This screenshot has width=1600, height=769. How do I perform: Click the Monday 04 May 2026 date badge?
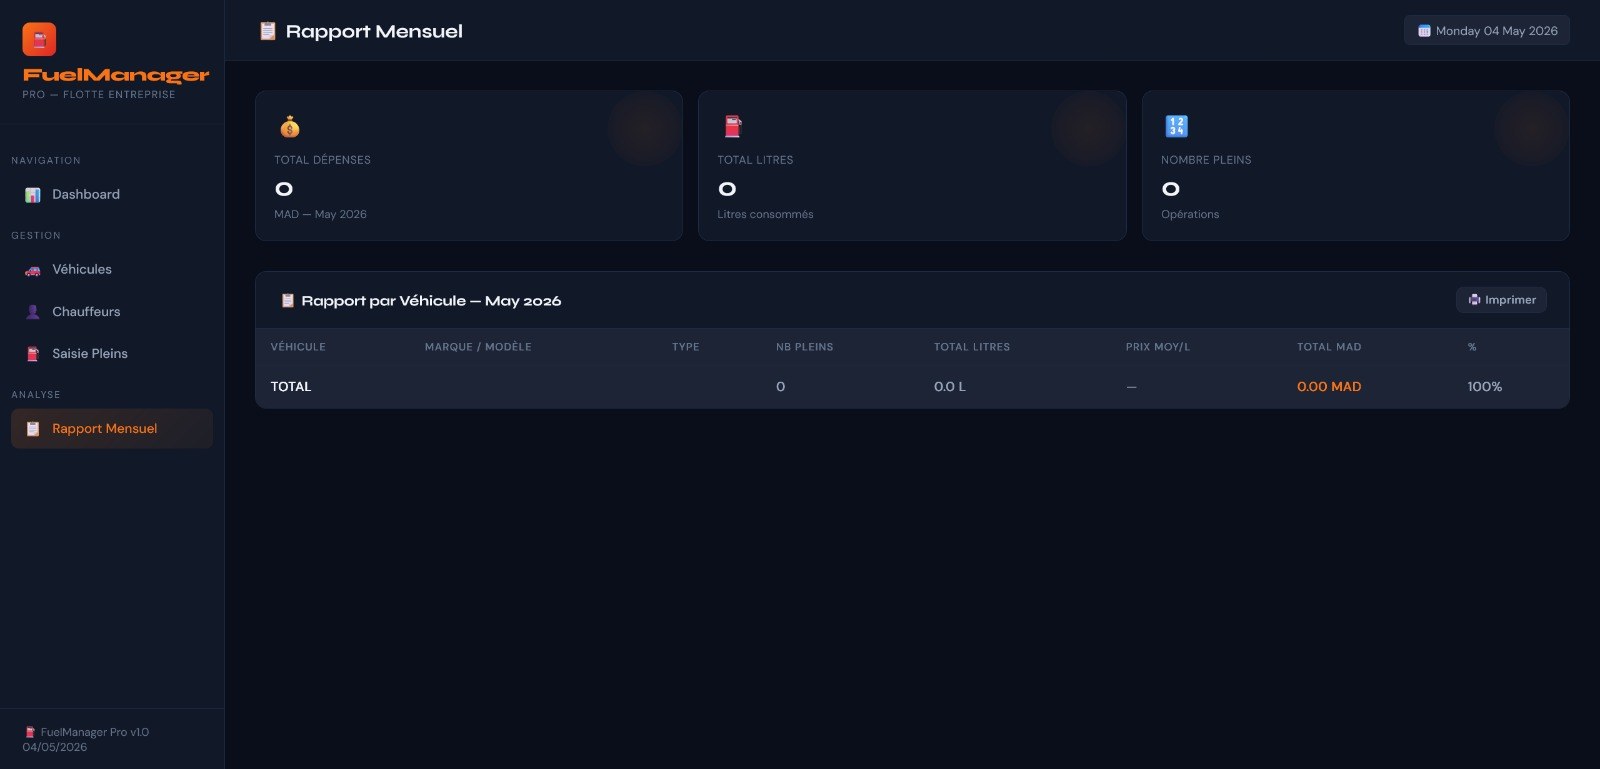[x=1487, y=31]
